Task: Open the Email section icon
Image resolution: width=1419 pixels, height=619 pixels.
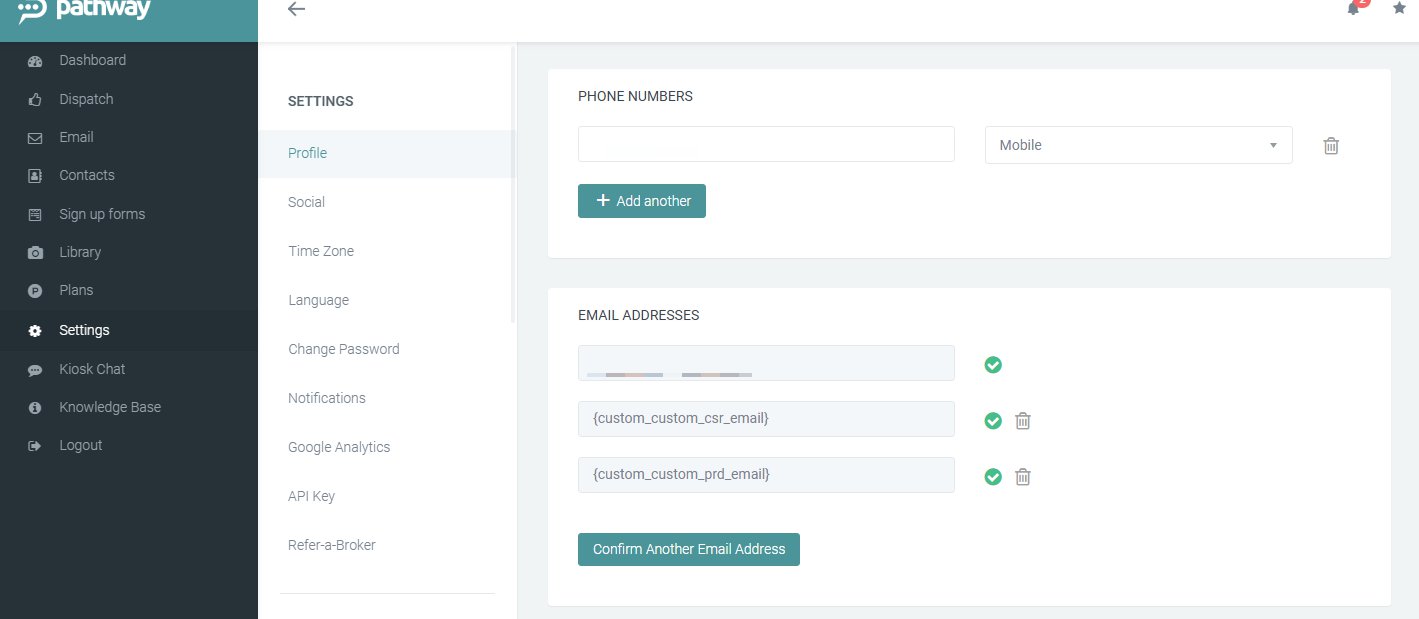Action: coord(34,137)
